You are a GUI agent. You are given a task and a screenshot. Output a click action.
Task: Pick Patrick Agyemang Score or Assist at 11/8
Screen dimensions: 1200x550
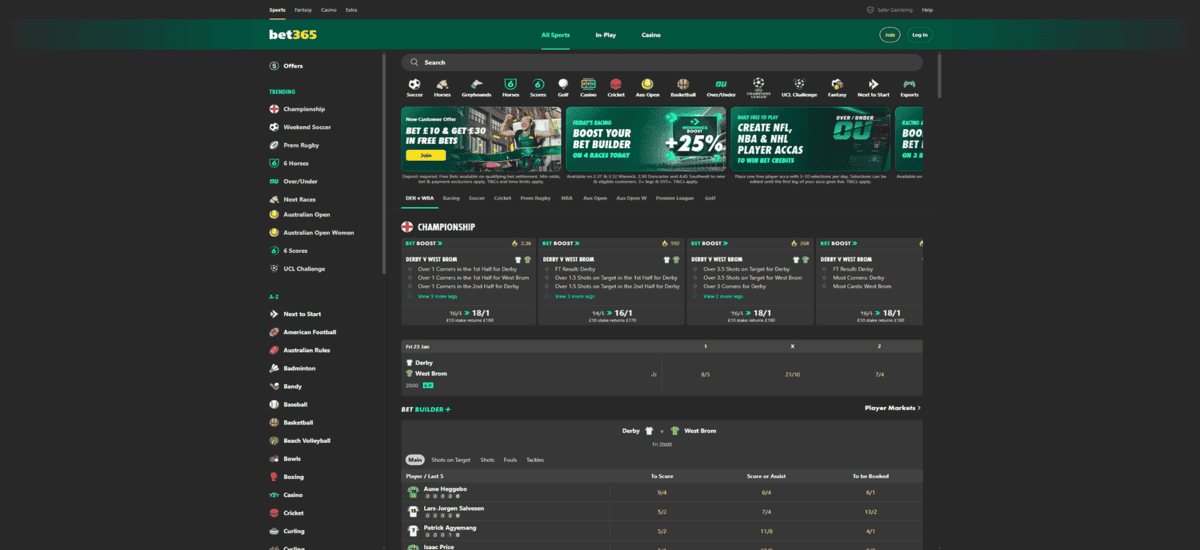pos(766,530)
